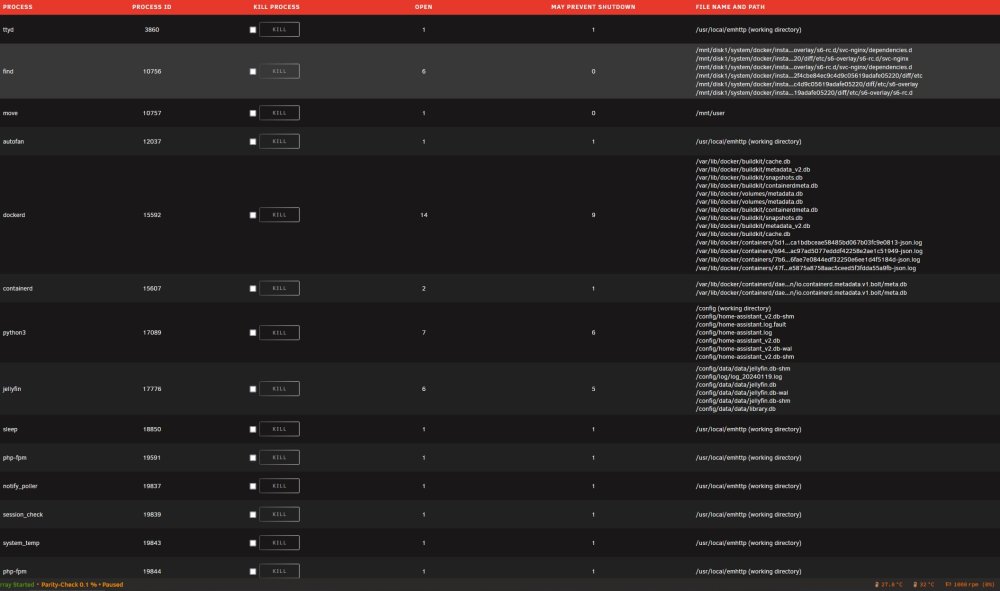Click the open count 14 for dockerd
Viewport: 1000px width, 591px height.
click(423, 215)
